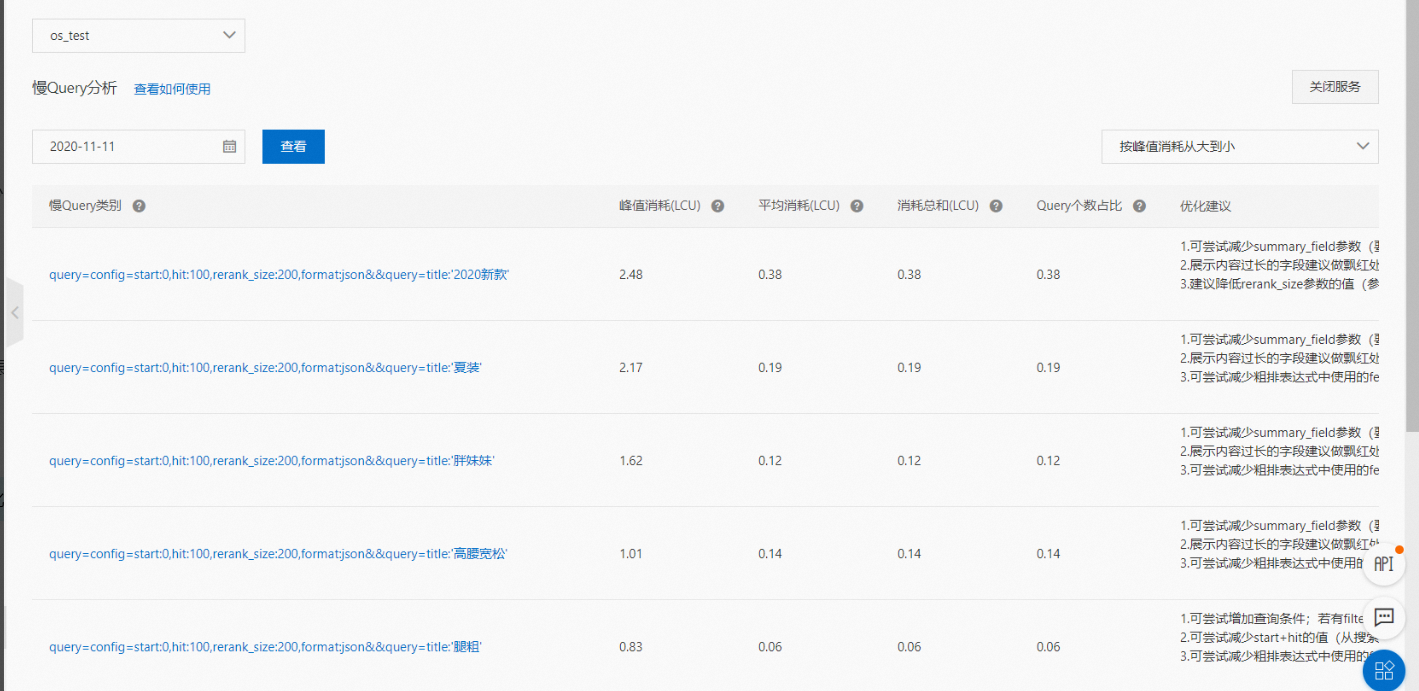The height and width of the screenshot is (691, 1419).
Task: Click the 慢Query类别 column header text
Action: pyautogui.click(x=85, y=206)
